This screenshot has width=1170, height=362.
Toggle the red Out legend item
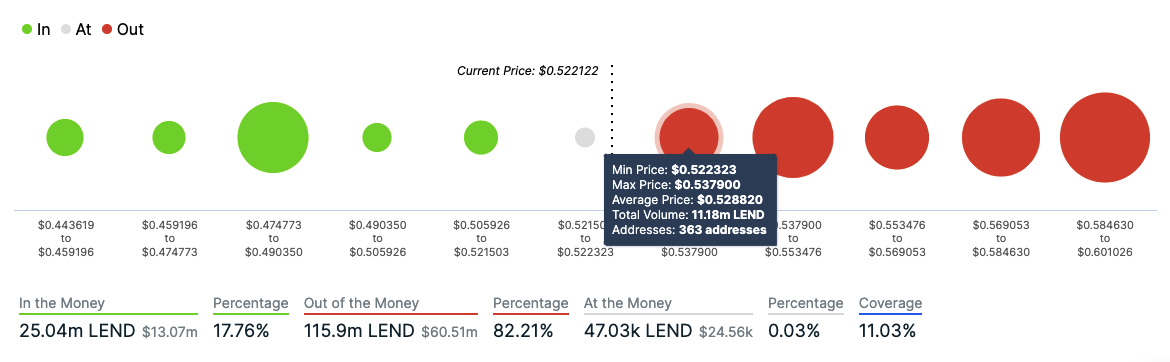[x=122, y=30]
